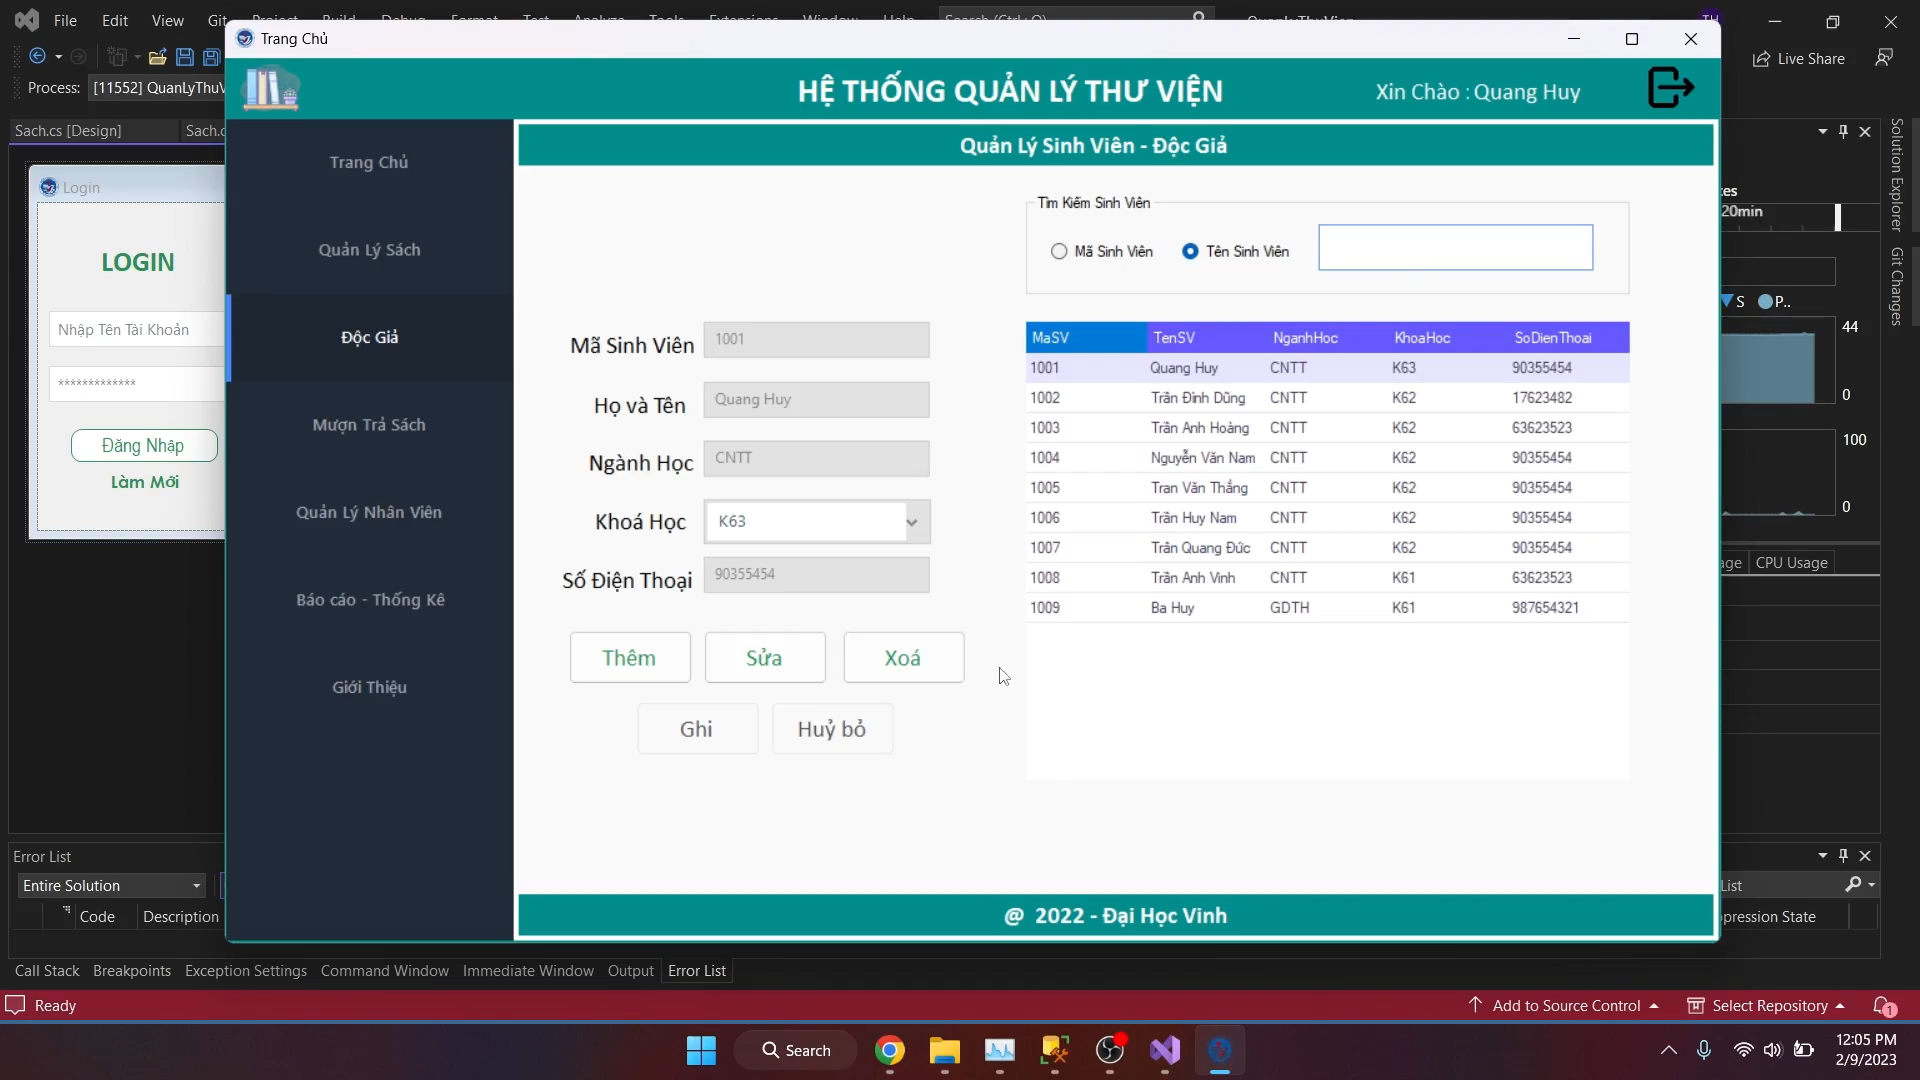This screenshot has height=1080, width=1920.
Task: Click Save icon in Visual Studio toolbar
Action: point(185,57)
